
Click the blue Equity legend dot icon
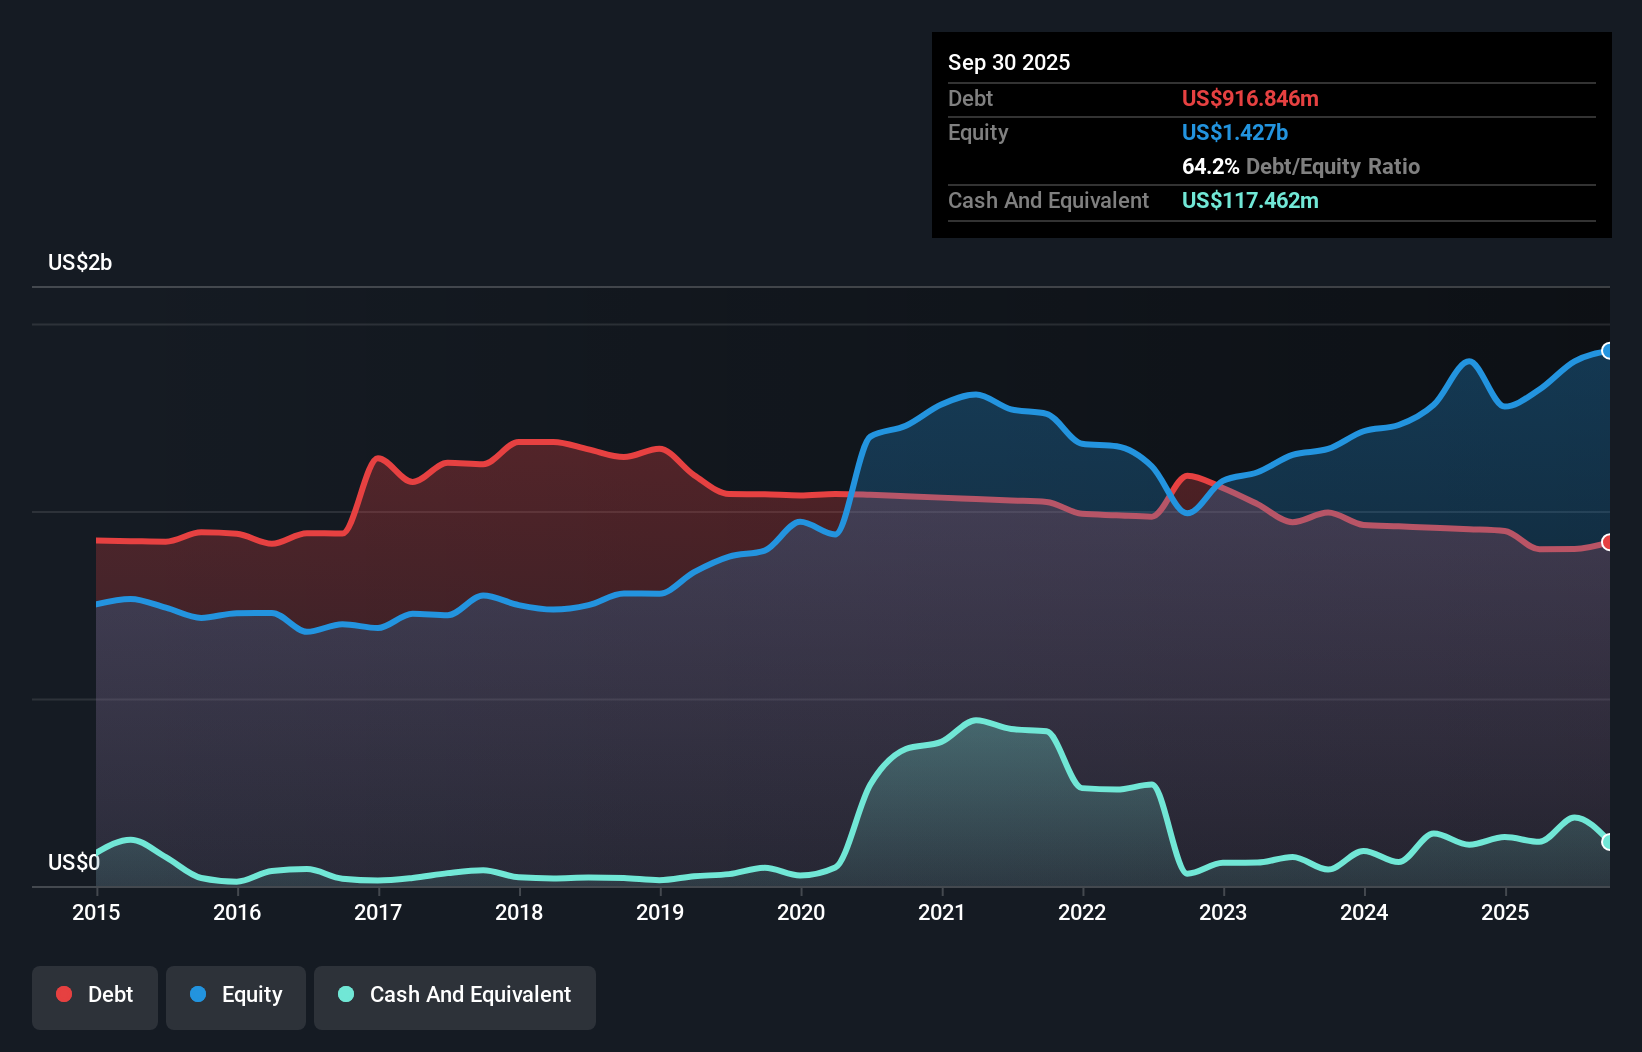[197, 994]
